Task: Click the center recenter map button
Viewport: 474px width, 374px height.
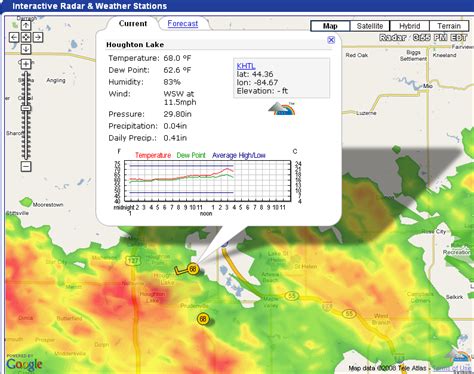Action: point(26,37)
